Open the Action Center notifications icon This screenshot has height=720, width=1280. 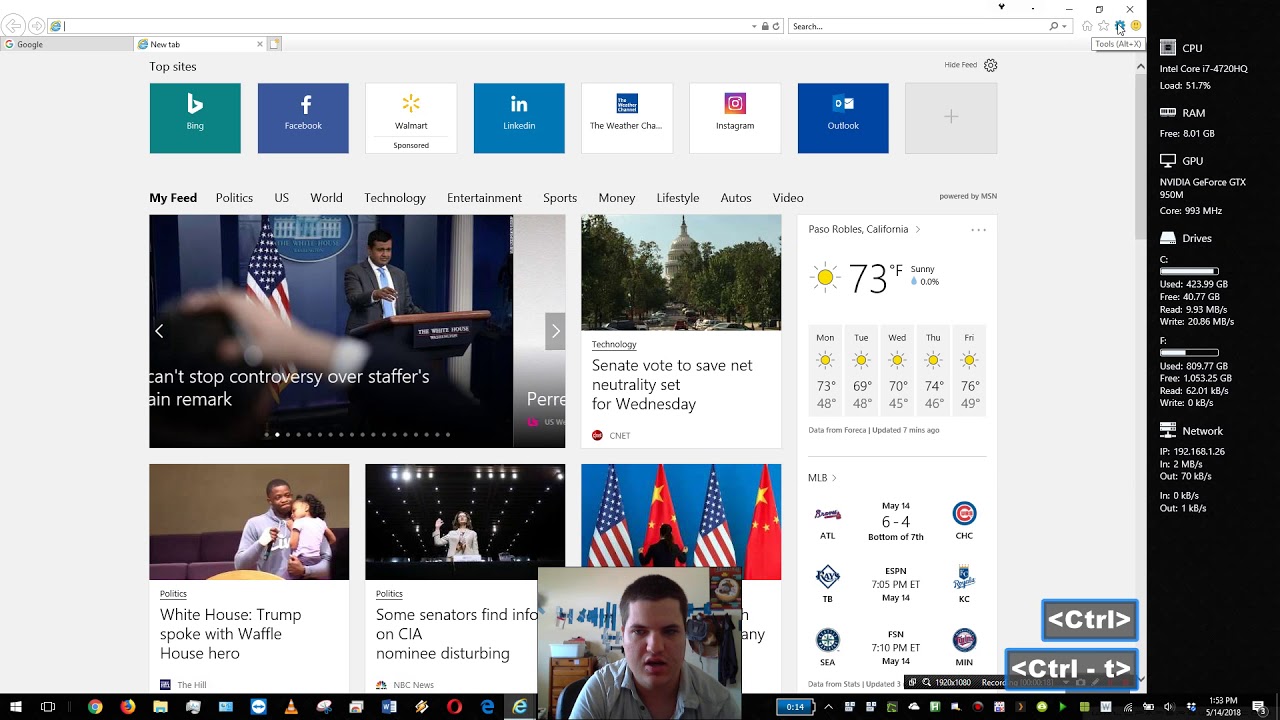point(1260,707)
